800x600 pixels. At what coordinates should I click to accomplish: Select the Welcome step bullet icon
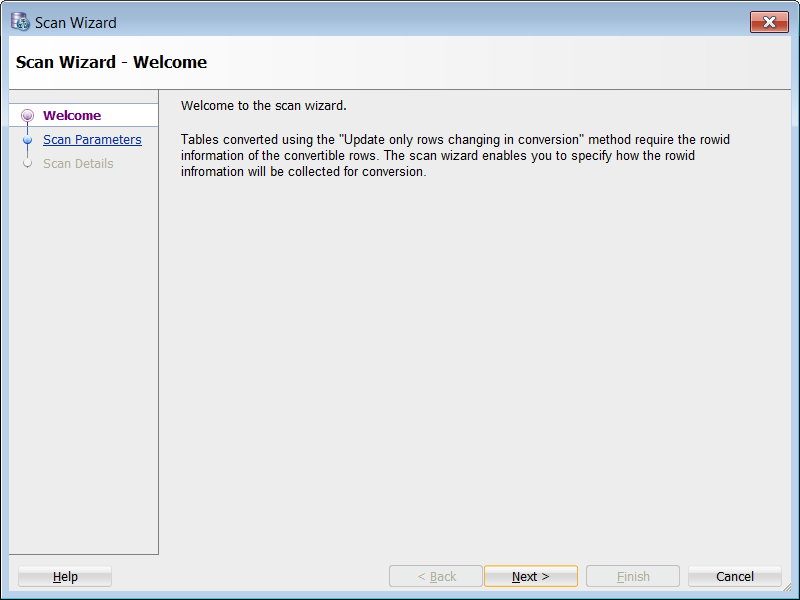27,116
